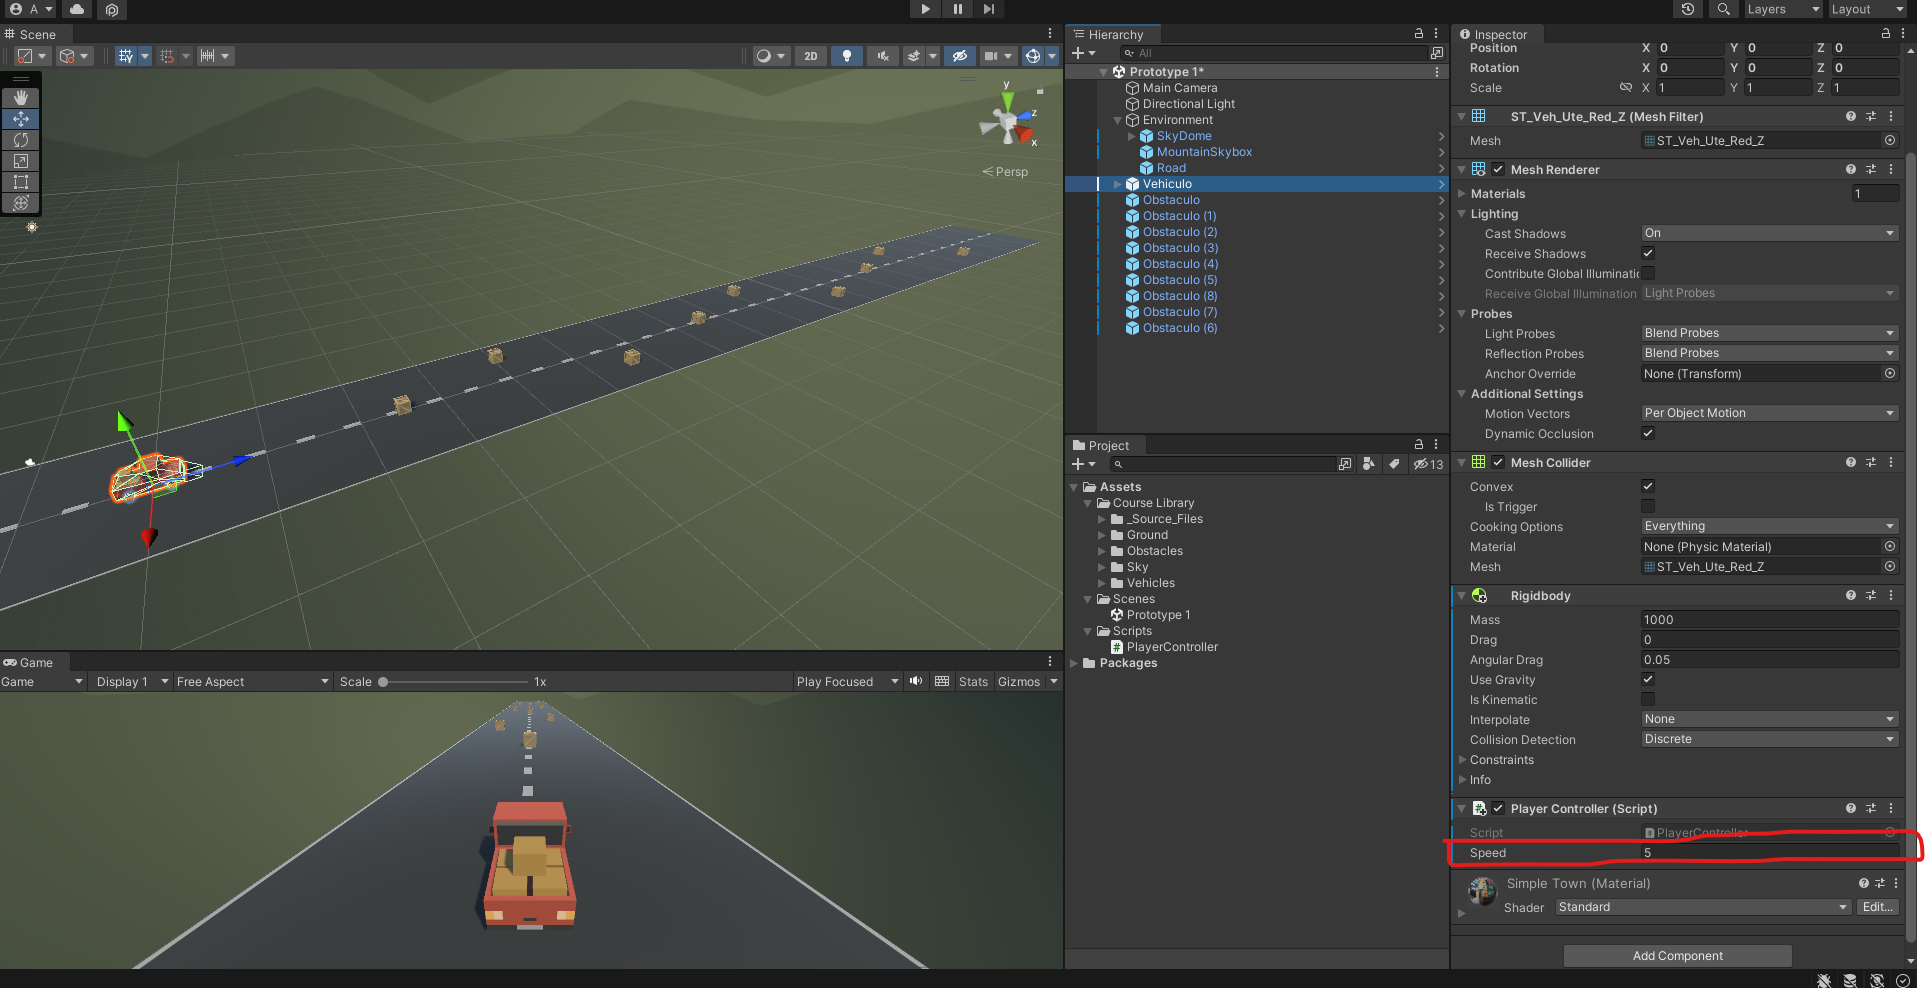This screenshot has width=1926, height=988.
Task: Click the Add Component button
Action: 1677,956
